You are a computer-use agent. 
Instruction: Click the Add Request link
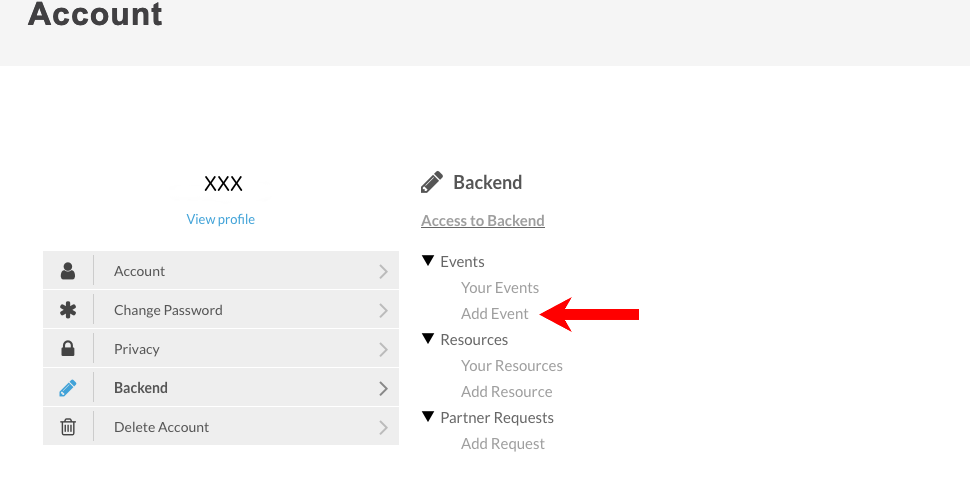click(503, 444)
